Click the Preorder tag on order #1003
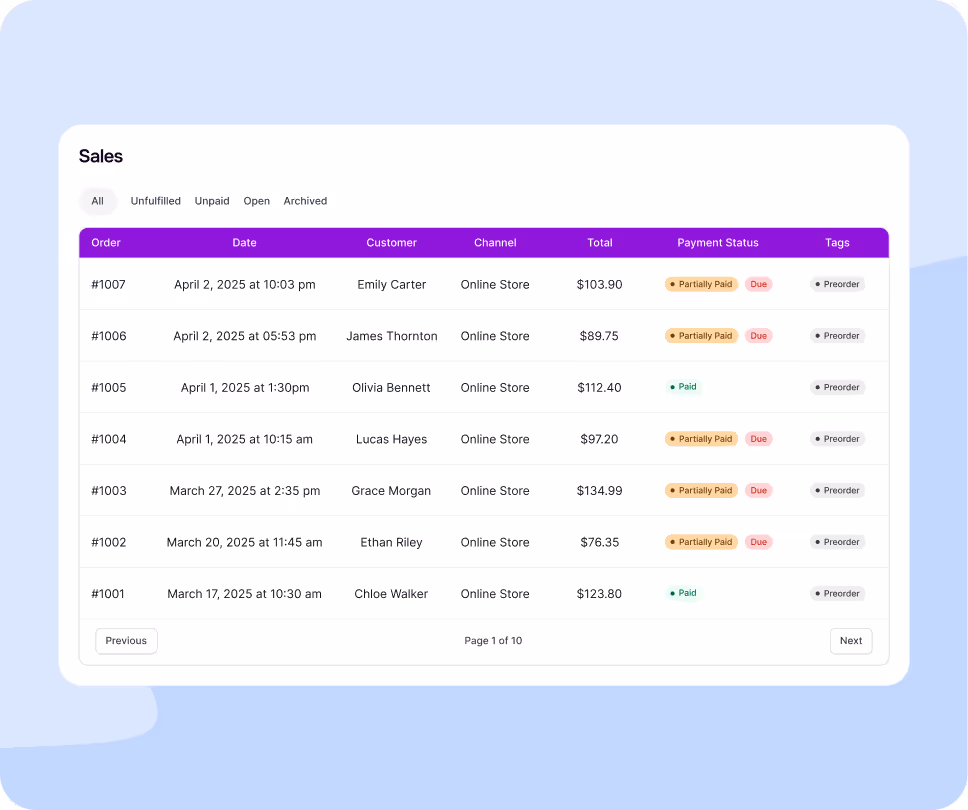 [x=837, y=490]
